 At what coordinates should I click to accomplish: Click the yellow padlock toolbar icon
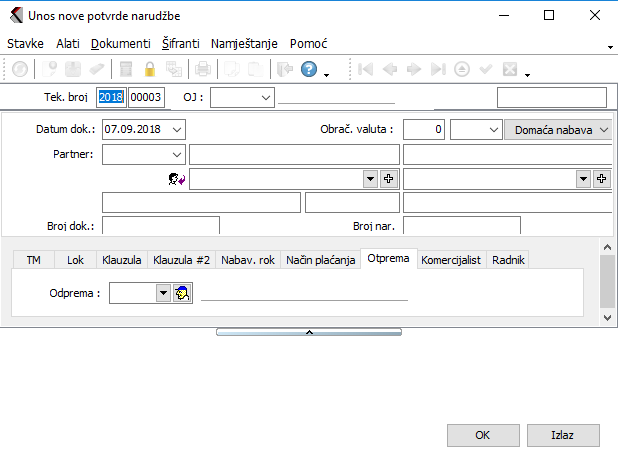pyautogui.click(x=150, y=70)
